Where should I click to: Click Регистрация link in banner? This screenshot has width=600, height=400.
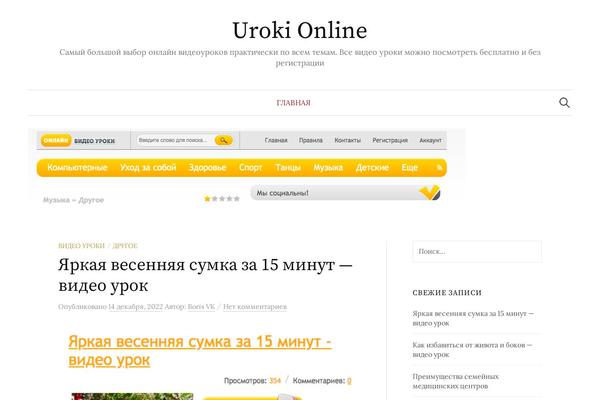[390, 140]
